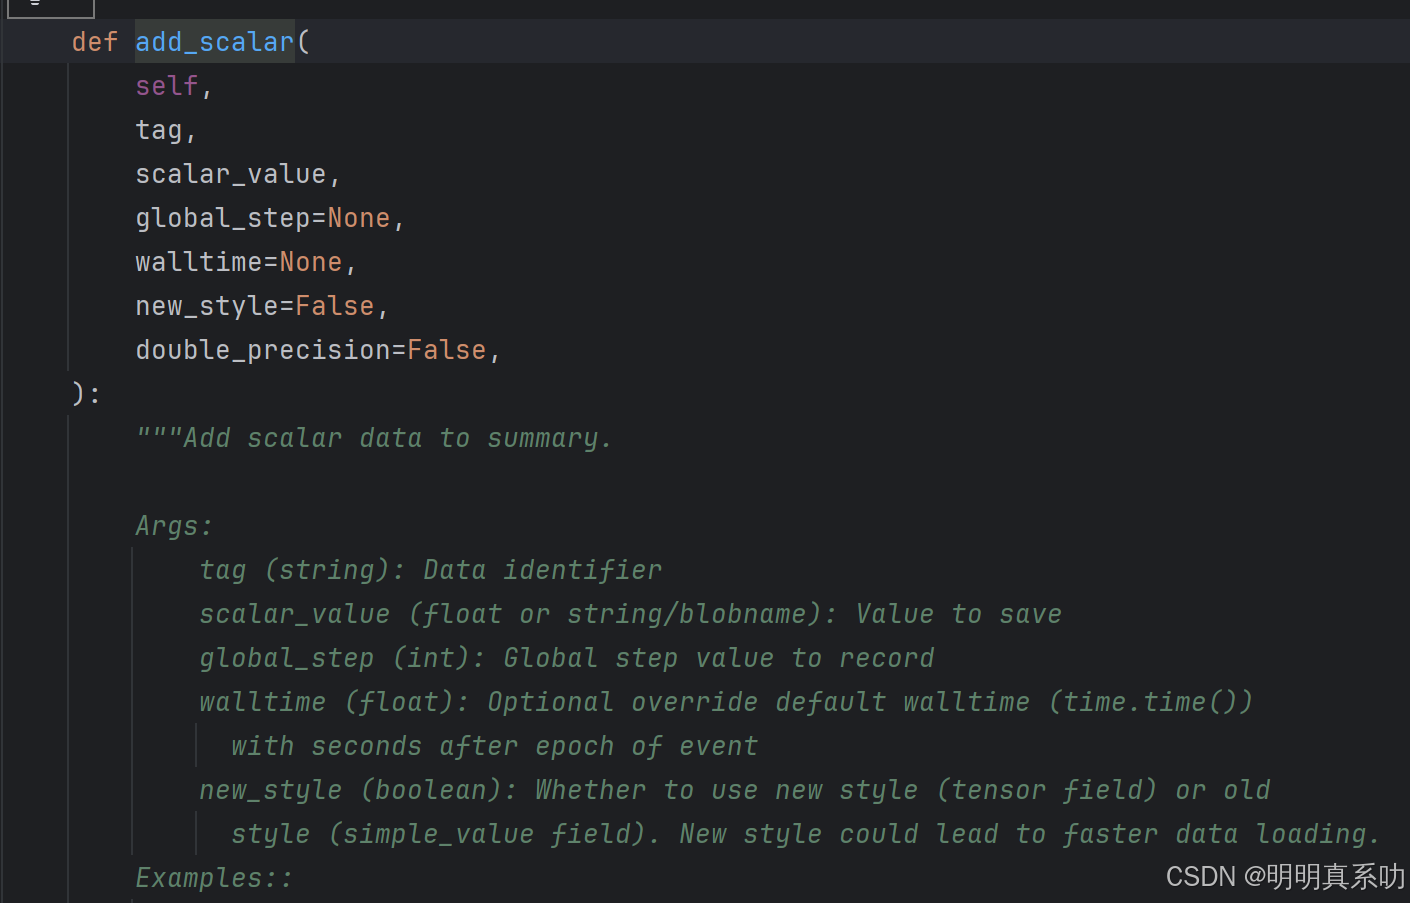The width and height of the screenshot is (1410, 903).
Task: Click the add_scalar function name
Action: (x=215, y=42)
